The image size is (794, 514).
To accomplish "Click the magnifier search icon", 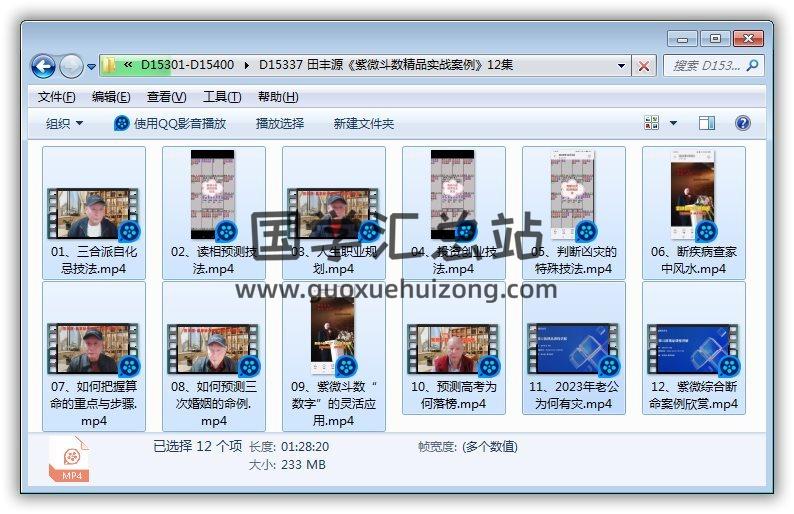I will click(752, 65).
